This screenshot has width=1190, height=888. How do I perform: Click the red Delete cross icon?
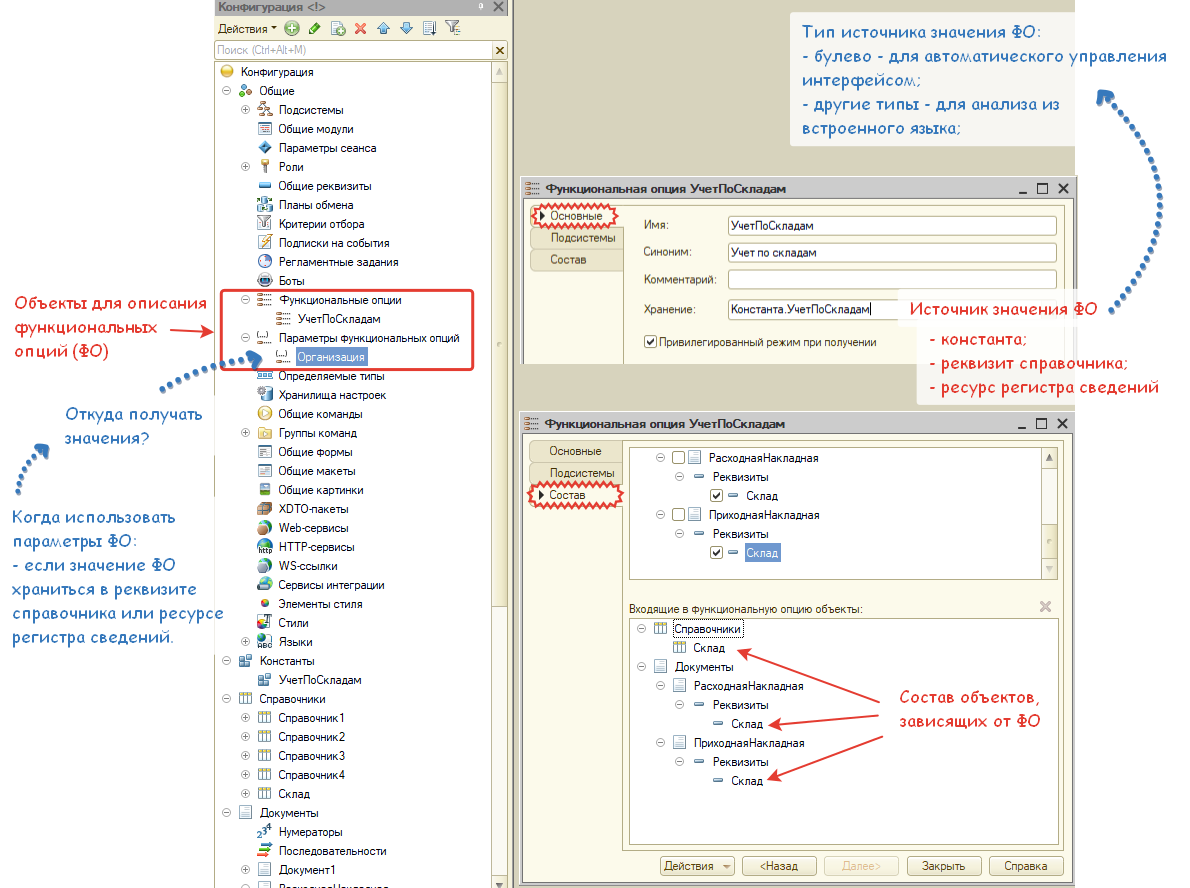[x=360, y=28]
